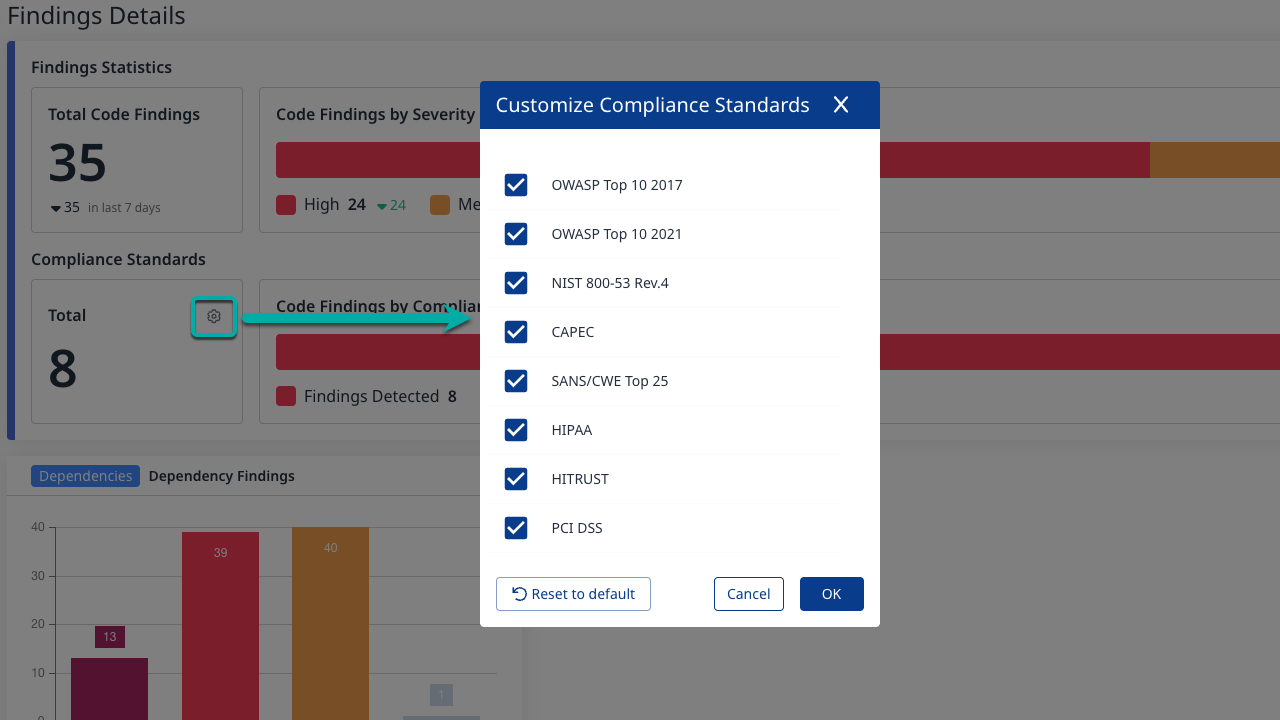This screenshot has width=1280, height=720.
Task: Click the High severity red swatch
Action: tap(286, 205)
